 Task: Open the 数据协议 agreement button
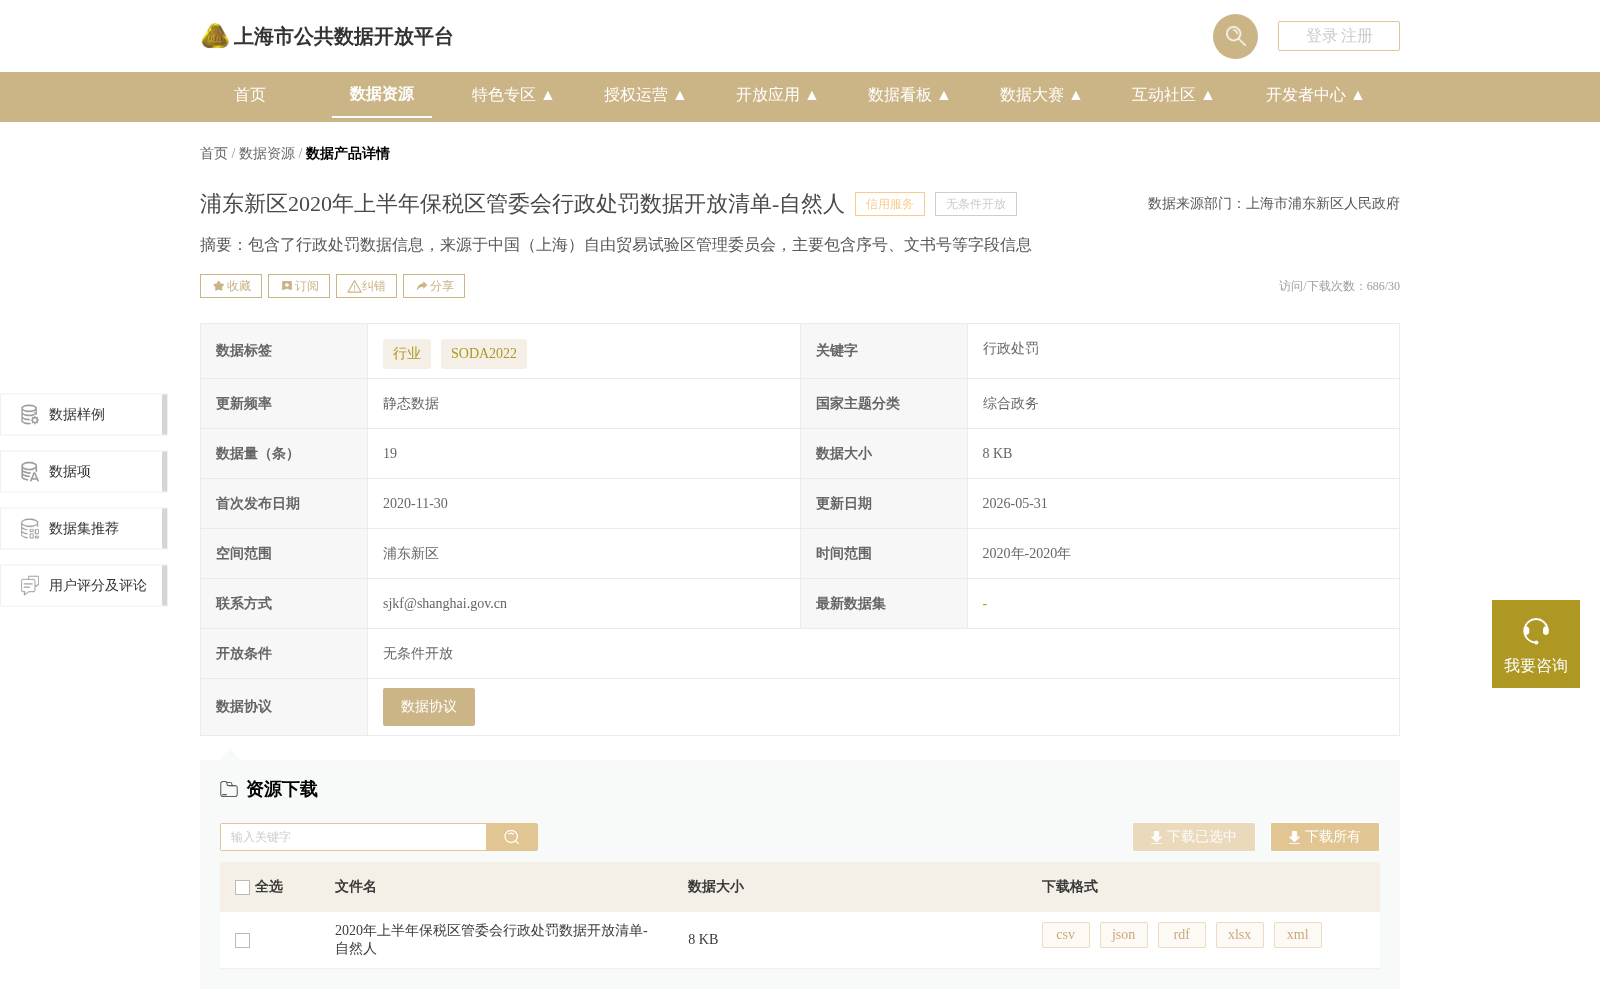click(x=429, y=707)
